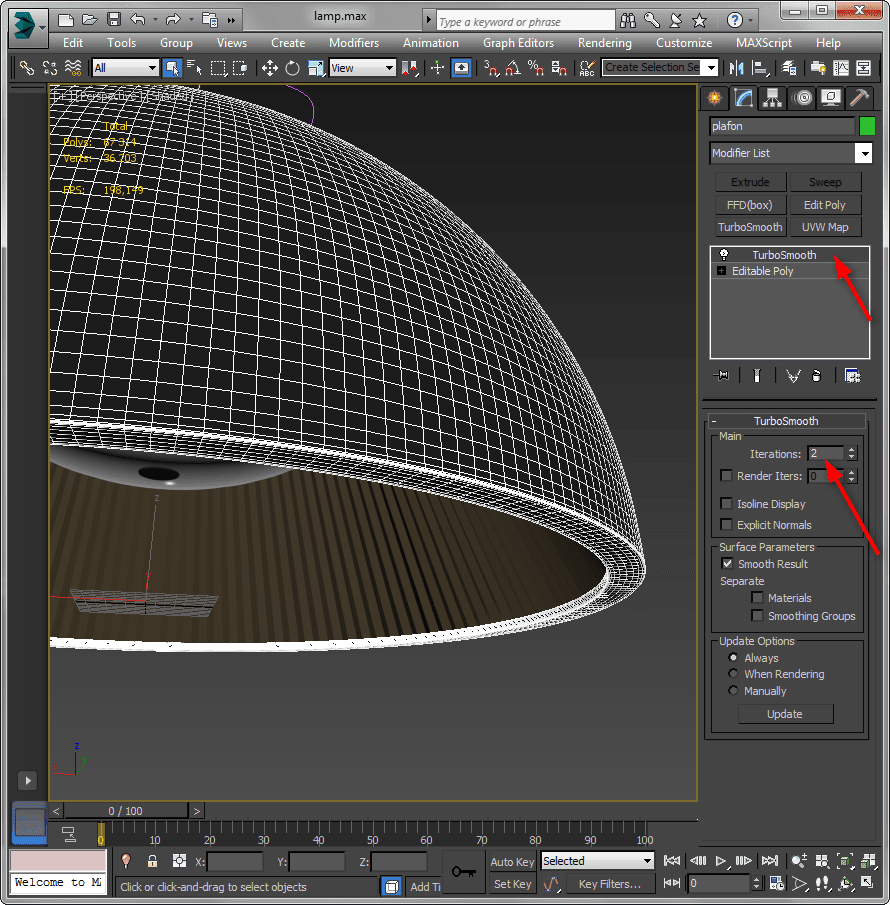Collapse the TurboSmooth rollout header
890x905 pixels.
[786, 421]
